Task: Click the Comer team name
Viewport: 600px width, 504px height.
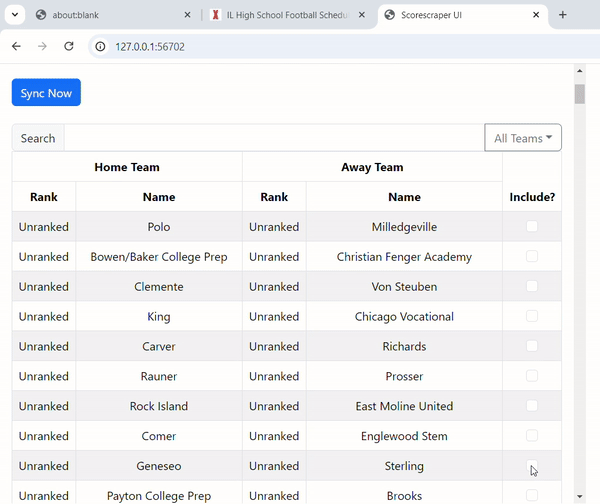Action: tap(159, 436)
